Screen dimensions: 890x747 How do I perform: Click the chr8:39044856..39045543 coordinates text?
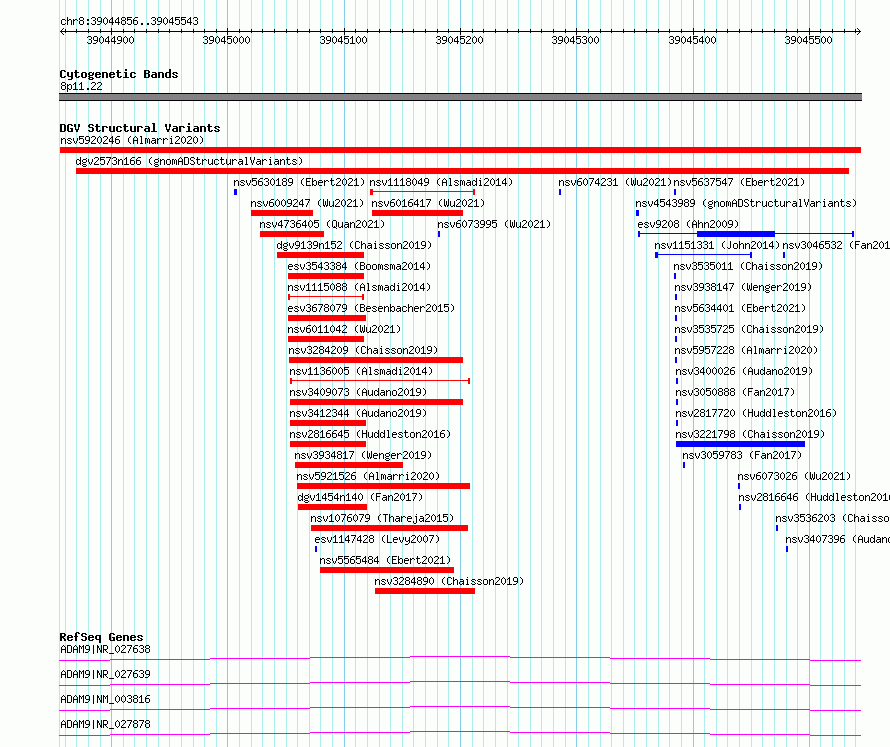coord(129,22)
